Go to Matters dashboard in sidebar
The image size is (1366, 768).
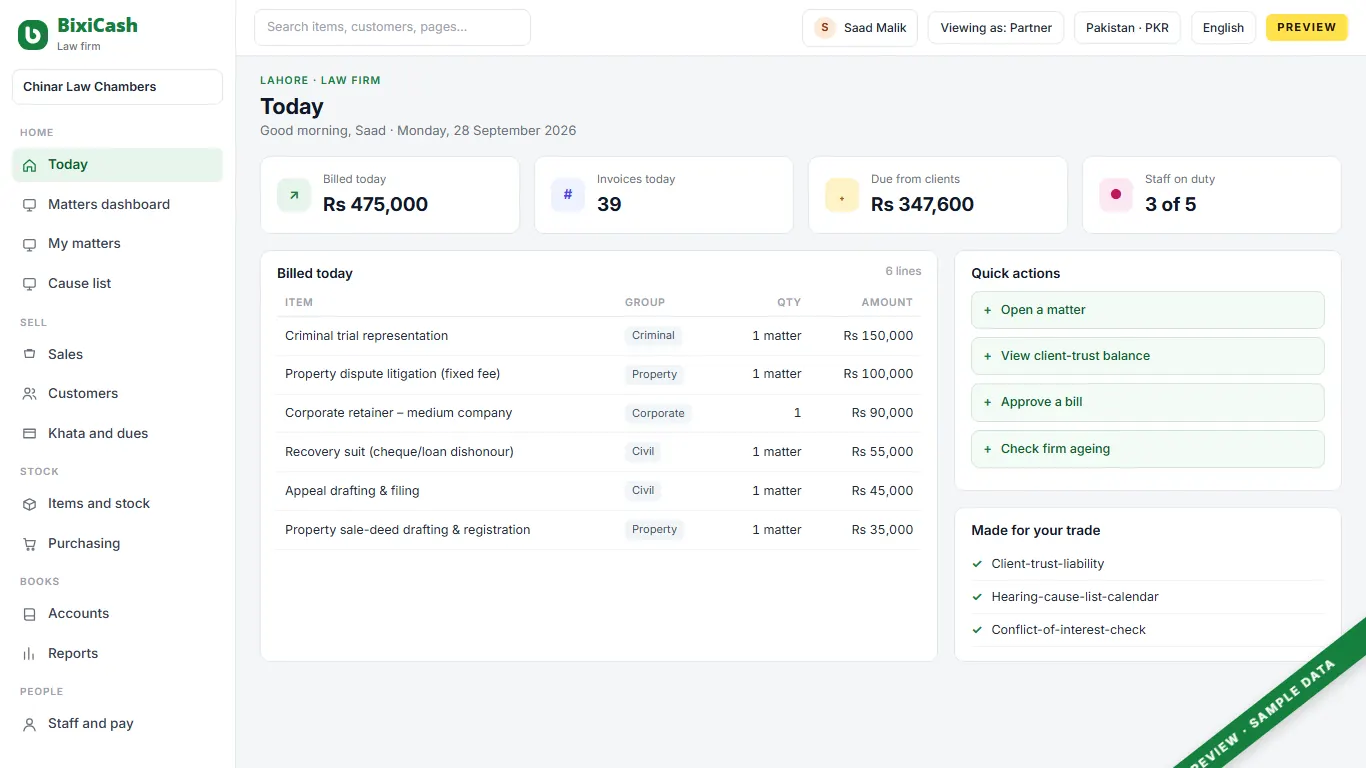coord(117,205)
